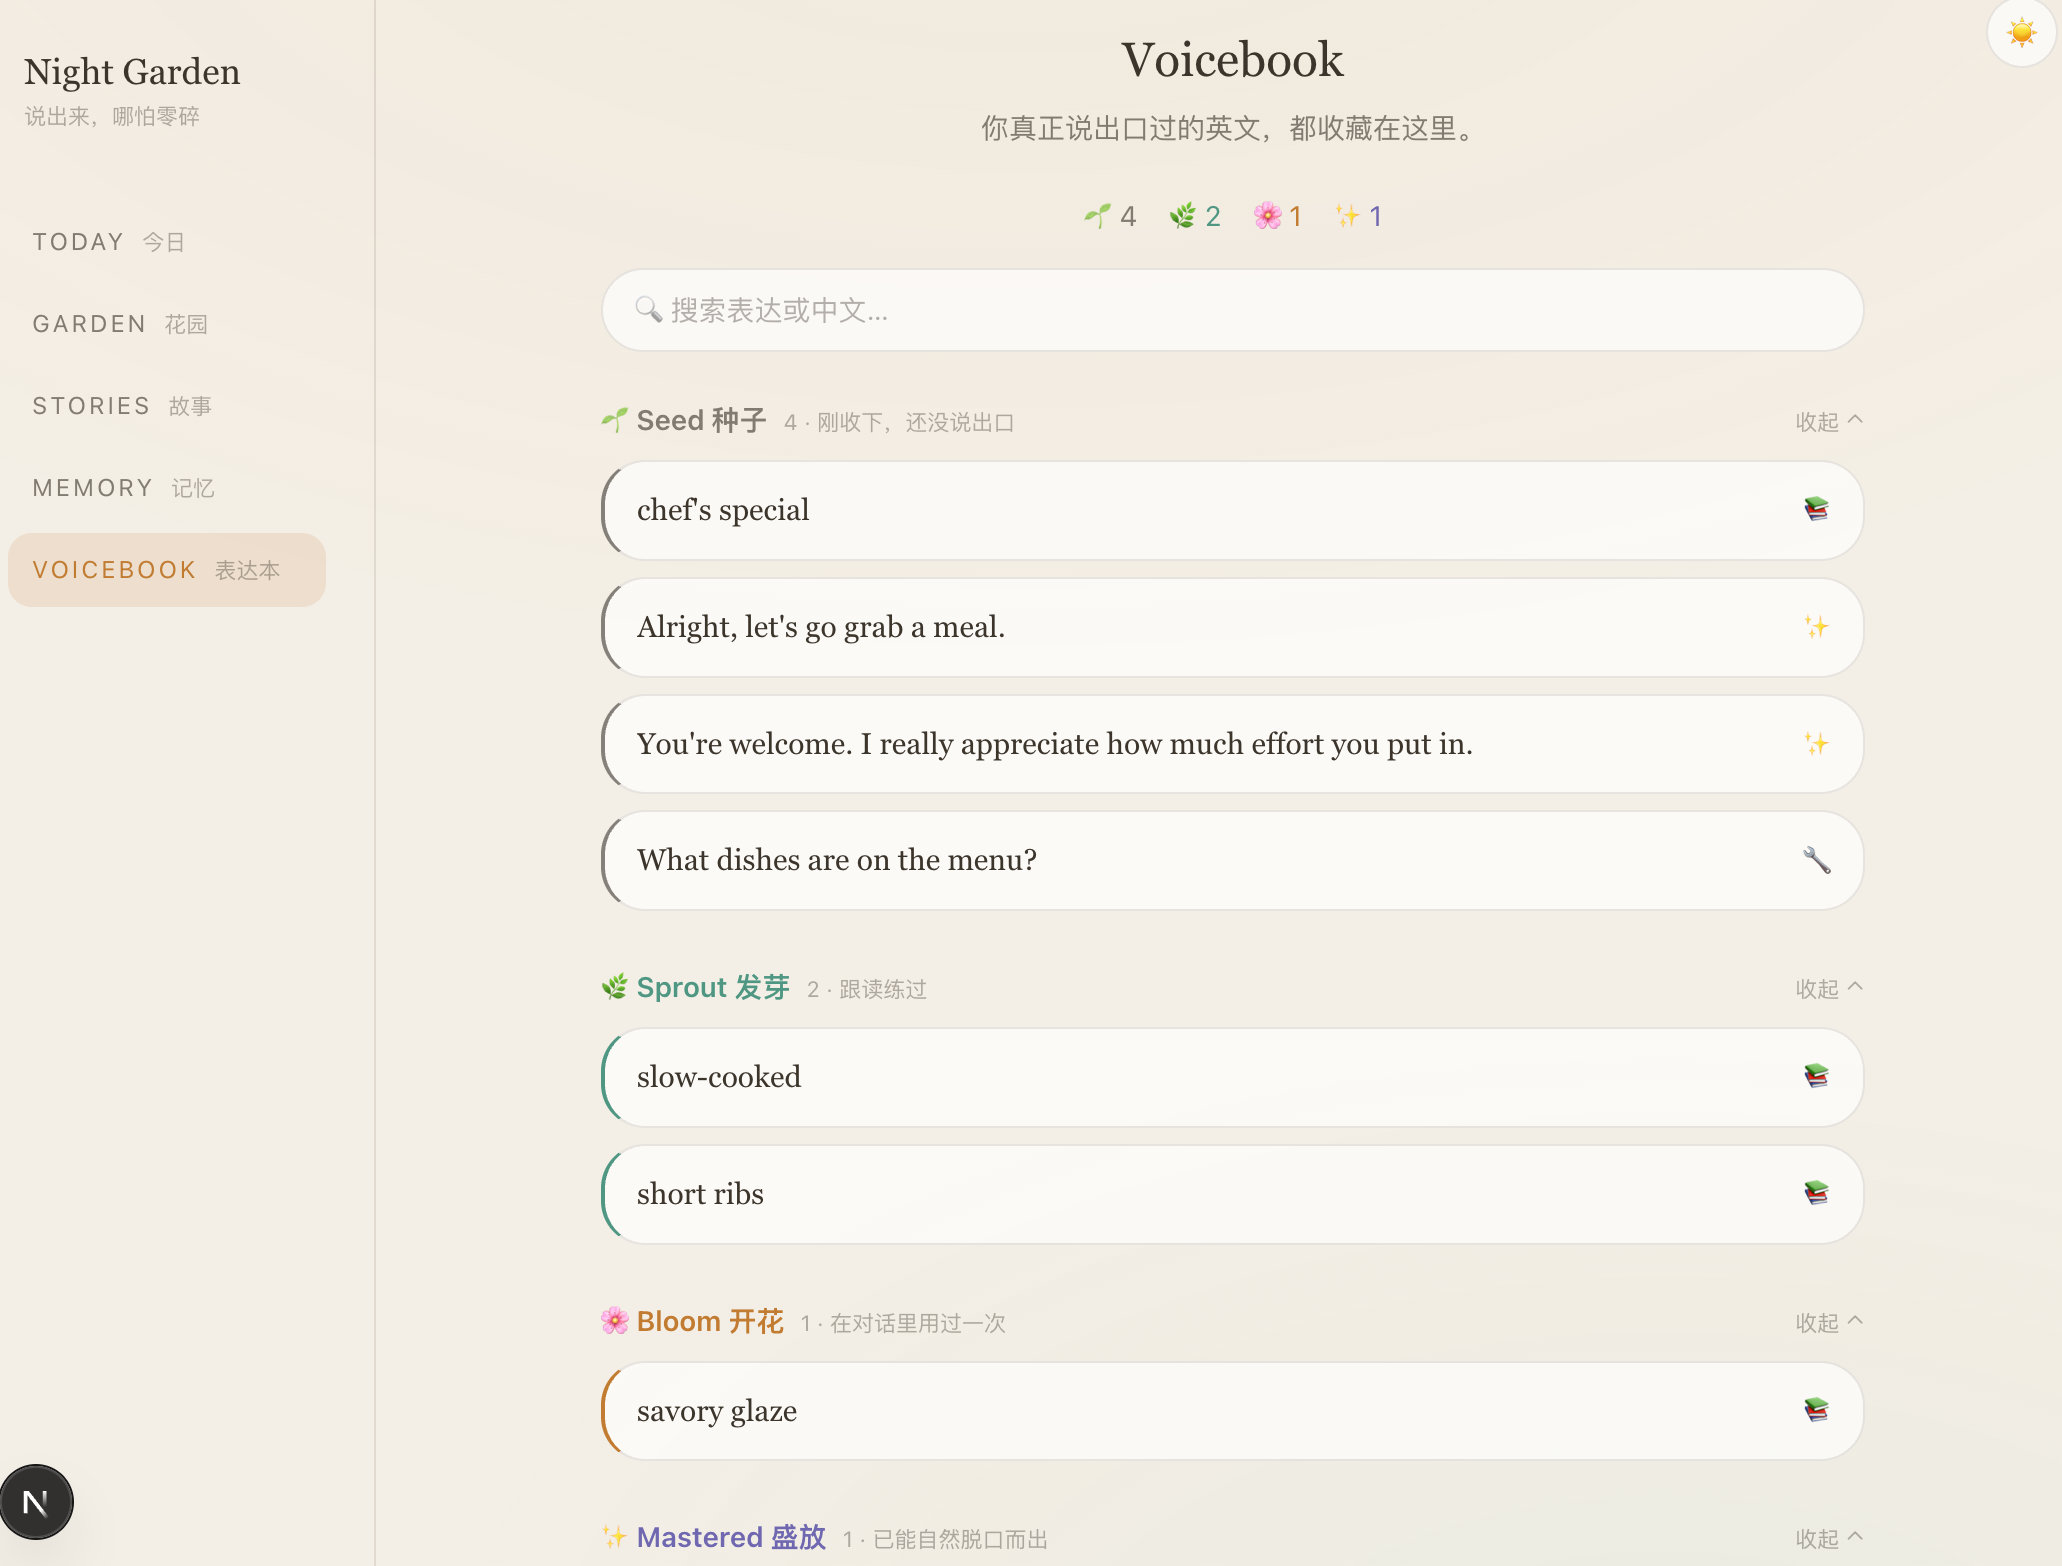2062x1566 pixels.
Task: Click note 跟读练过
Action: tap(883, 990)
